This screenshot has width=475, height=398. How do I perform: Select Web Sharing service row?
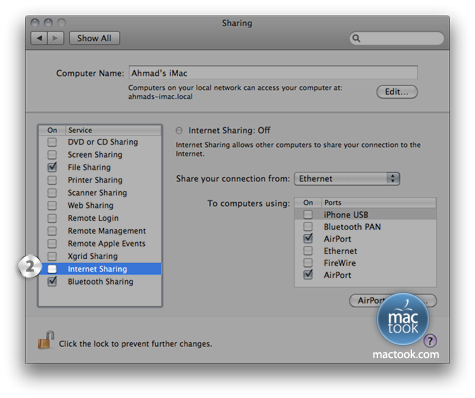pos(100,205)
